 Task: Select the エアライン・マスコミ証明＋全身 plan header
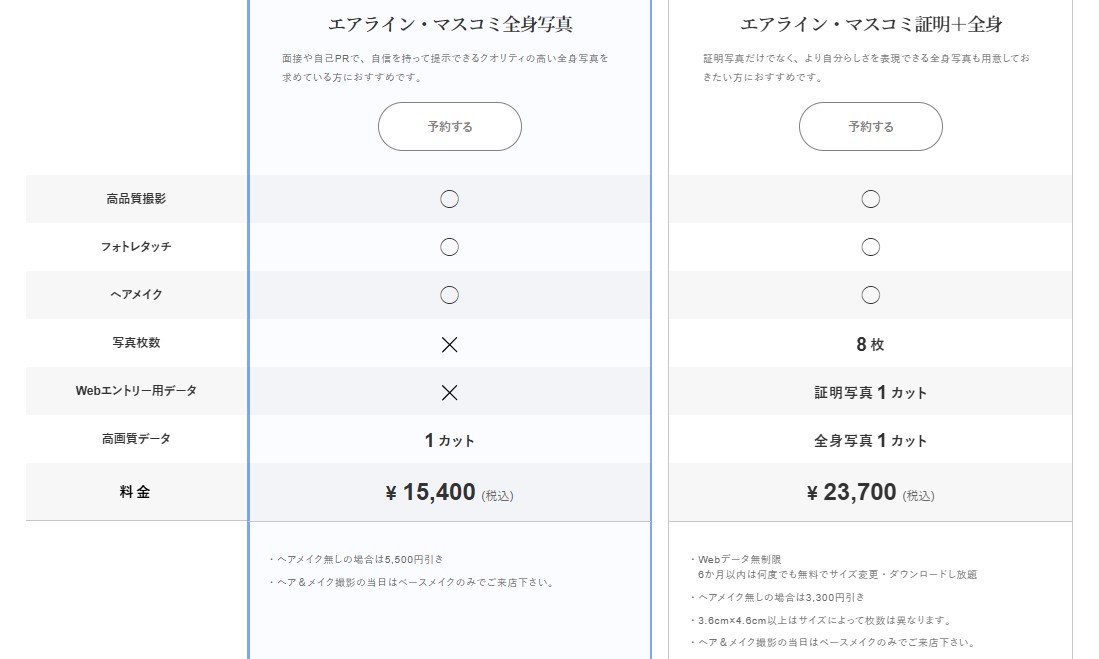870,22
